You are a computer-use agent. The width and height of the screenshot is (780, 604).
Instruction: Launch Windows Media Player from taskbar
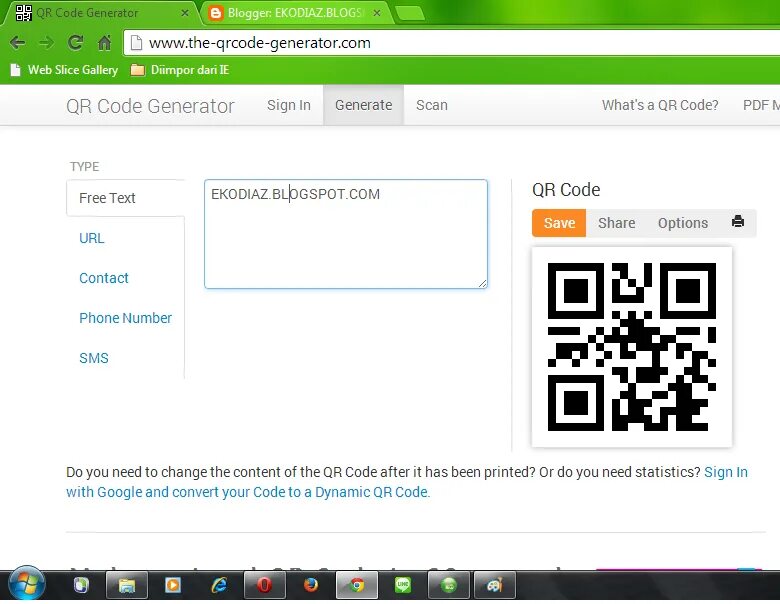point(173,586)
